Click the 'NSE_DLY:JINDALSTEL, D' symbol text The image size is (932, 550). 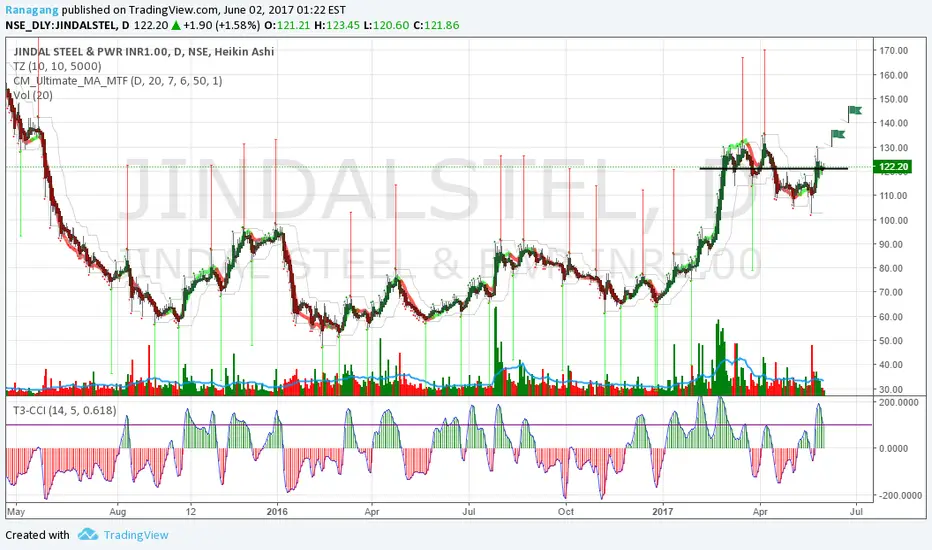[67, 25]
